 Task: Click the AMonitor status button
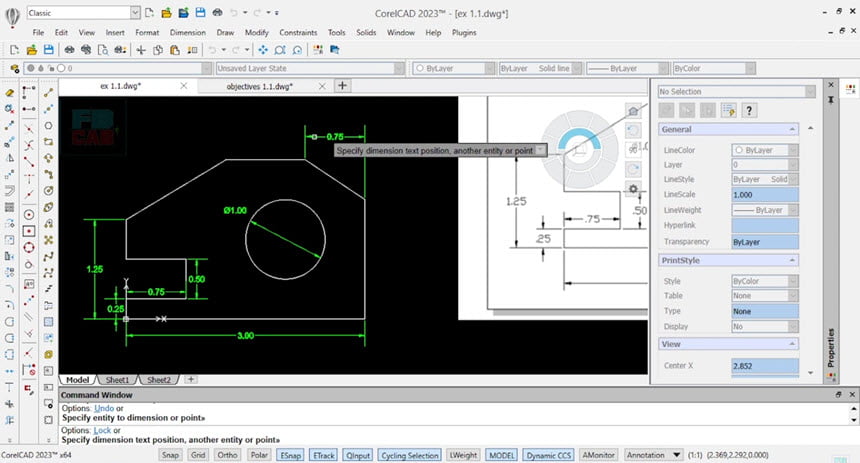tap(598, 455)
